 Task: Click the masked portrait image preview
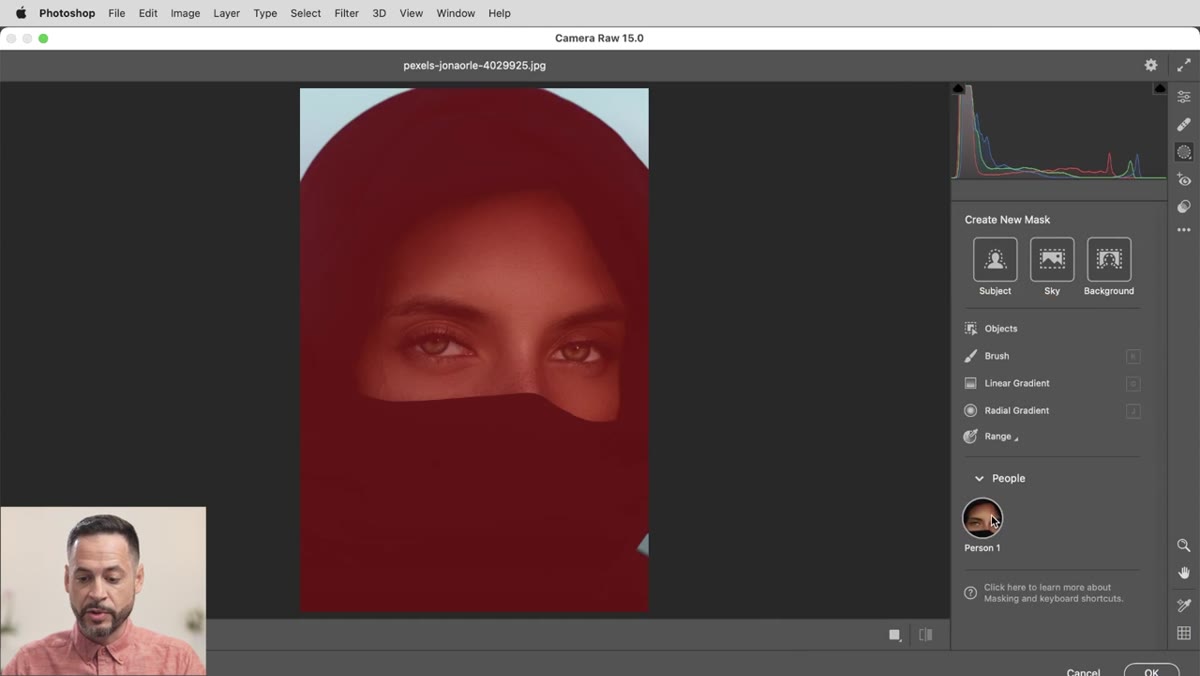[474, 350]
